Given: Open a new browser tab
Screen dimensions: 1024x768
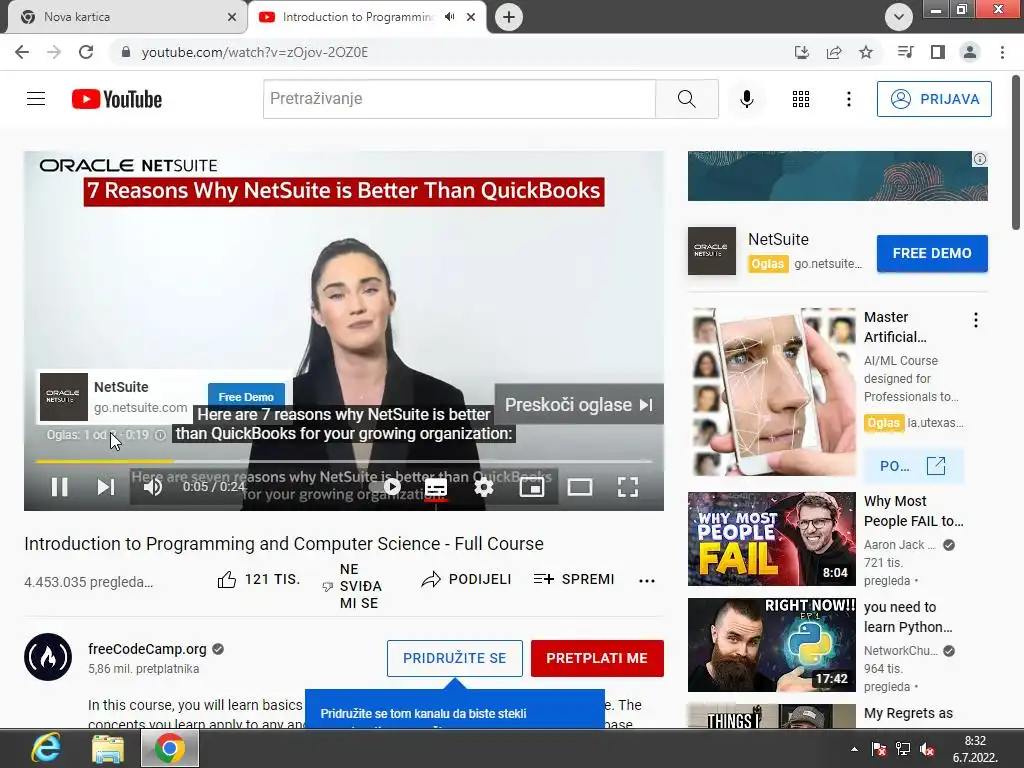Looking at the screenshot, I should [509, 17].
